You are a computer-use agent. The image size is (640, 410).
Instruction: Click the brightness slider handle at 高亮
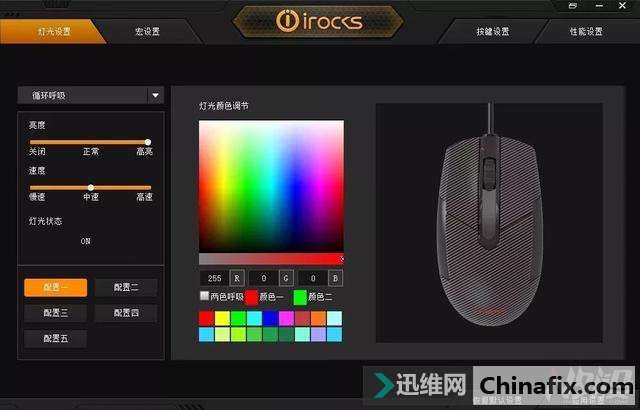click(x=148, y=142)
